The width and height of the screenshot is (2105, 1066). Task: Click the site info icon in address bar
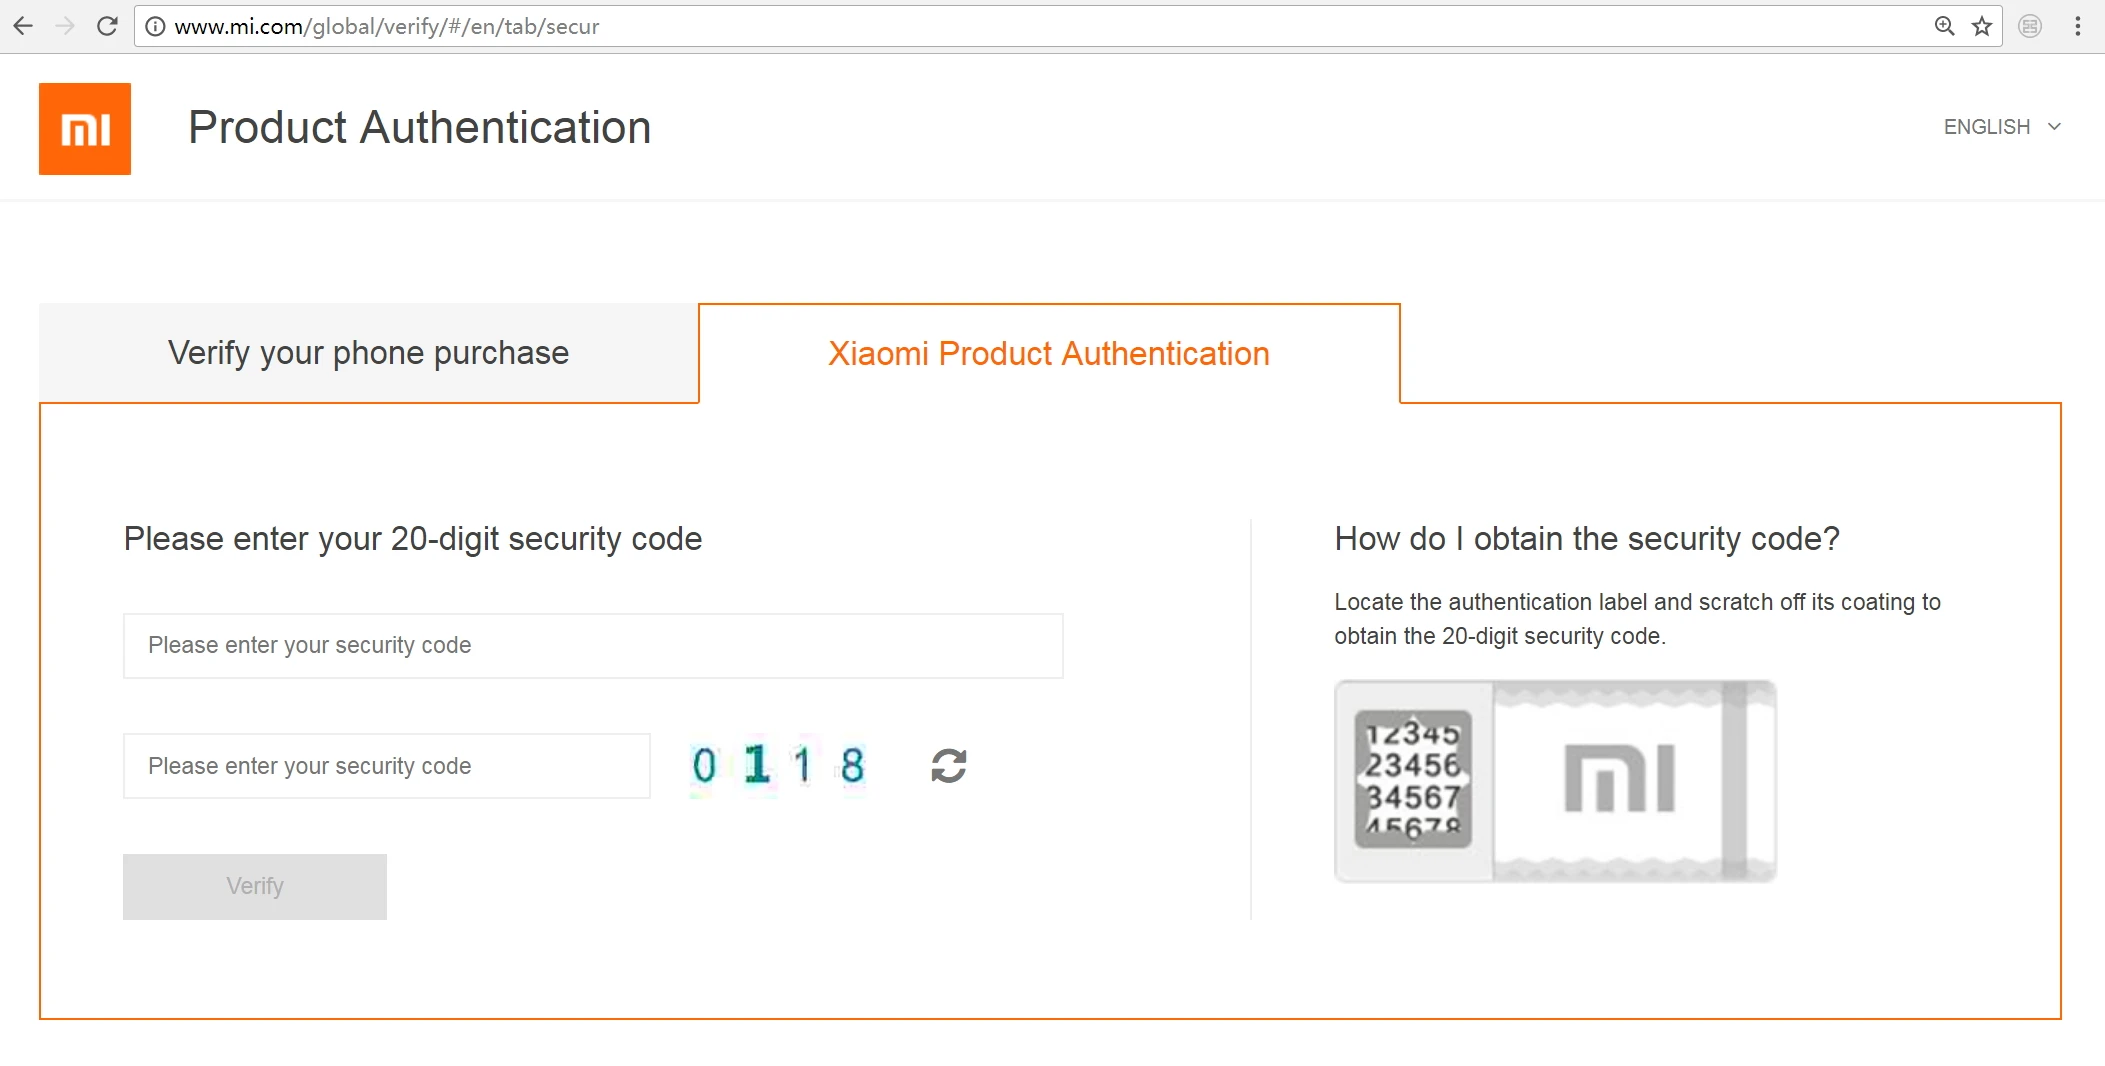click(155, 26)
